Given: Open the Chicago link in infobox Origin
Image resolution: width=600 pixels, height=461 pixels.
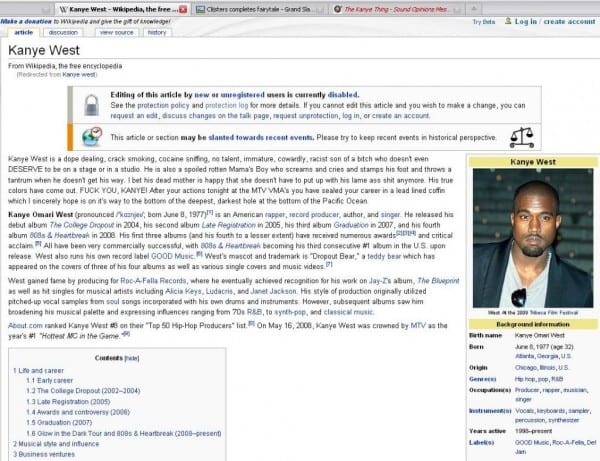Looking at the screenshot, I should 526,367.
